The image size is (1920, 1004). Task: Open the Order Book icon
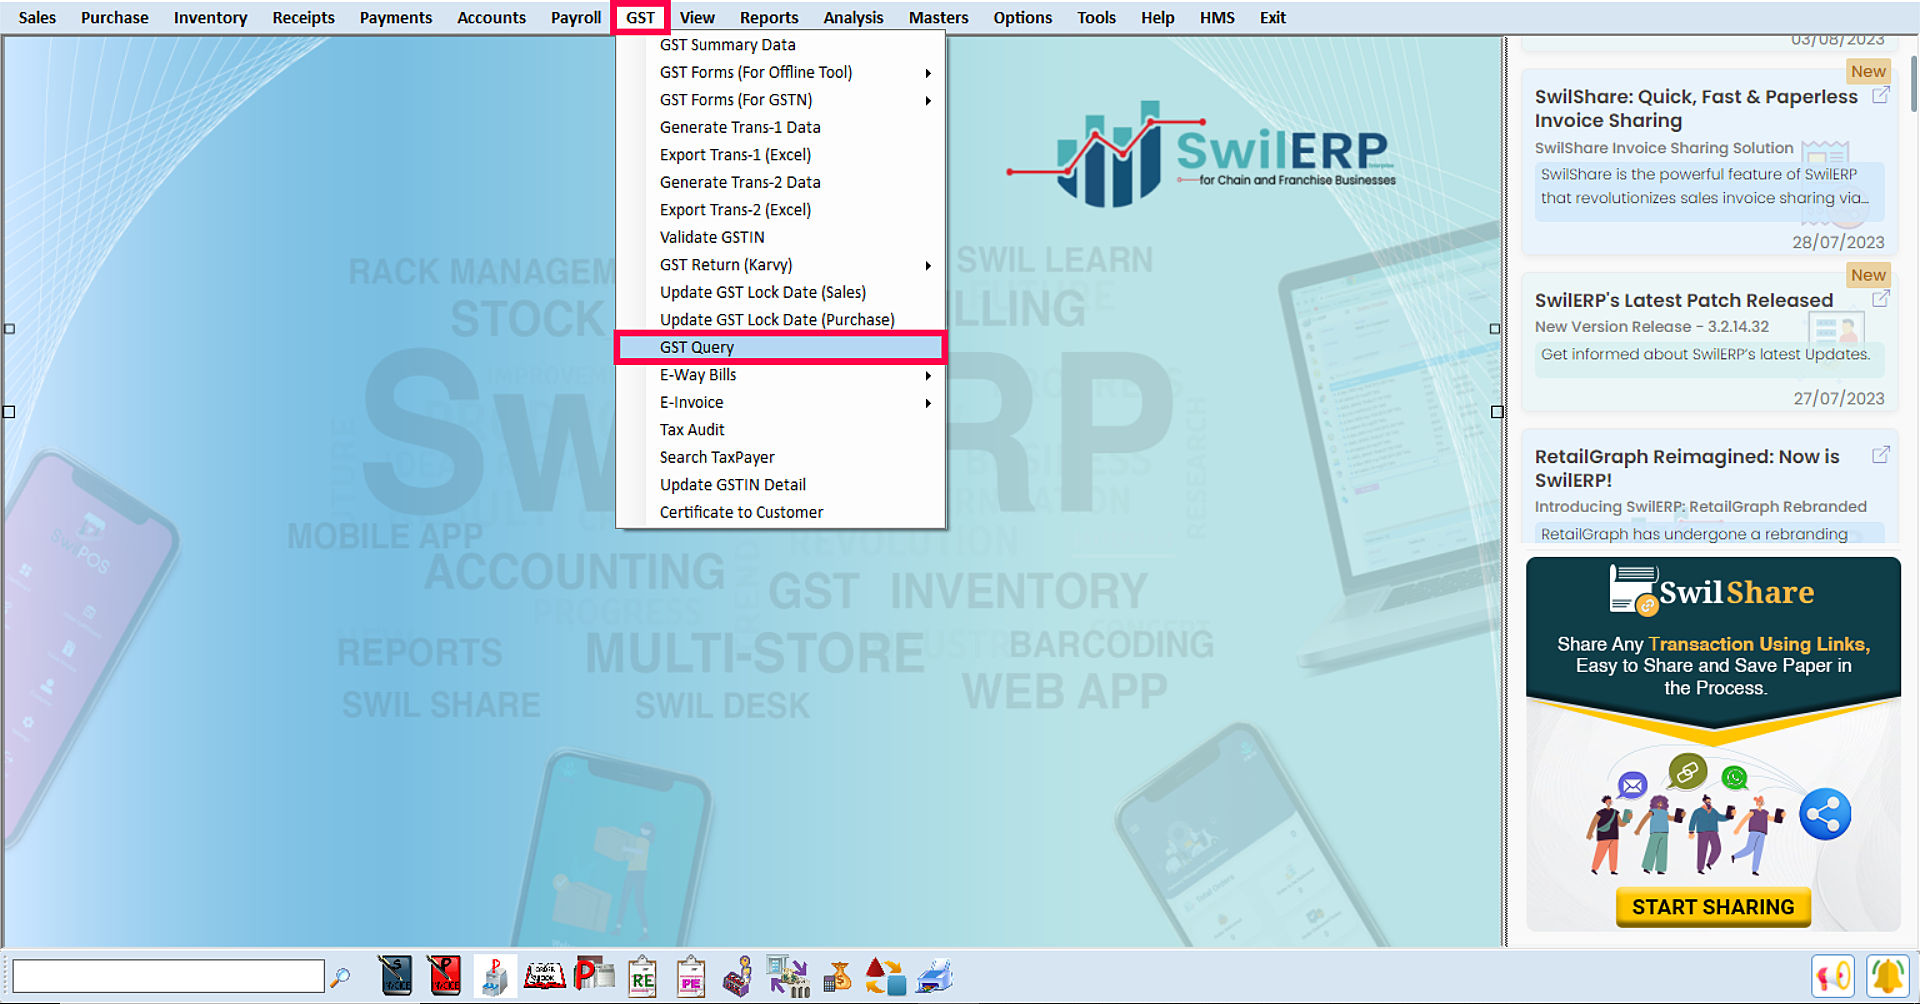(544, 976)
